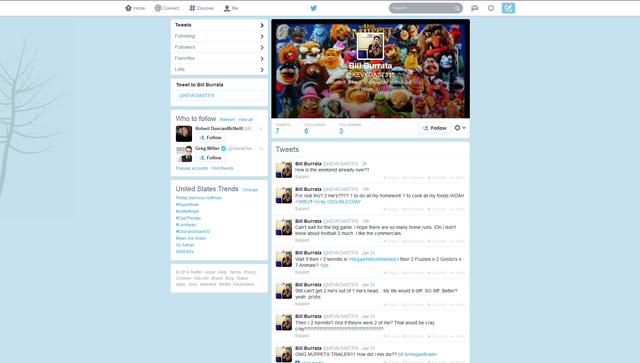Reply to weekend already over tweet
Viewport: 640px width, 363px height.
point(391,178)
